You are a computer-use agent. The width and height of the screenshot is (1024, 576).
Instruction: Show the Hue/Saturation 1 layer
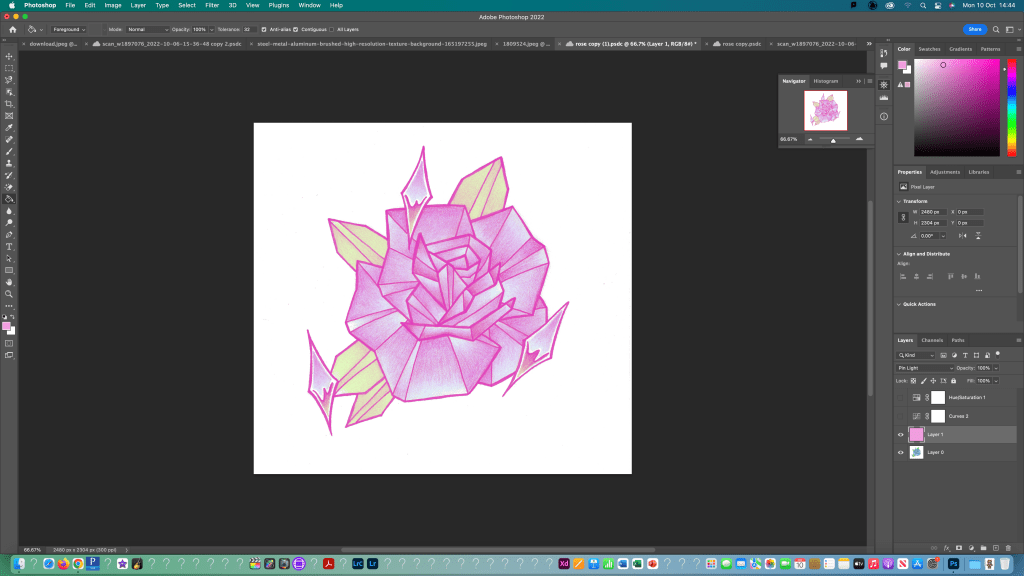[x=901, y=397]
